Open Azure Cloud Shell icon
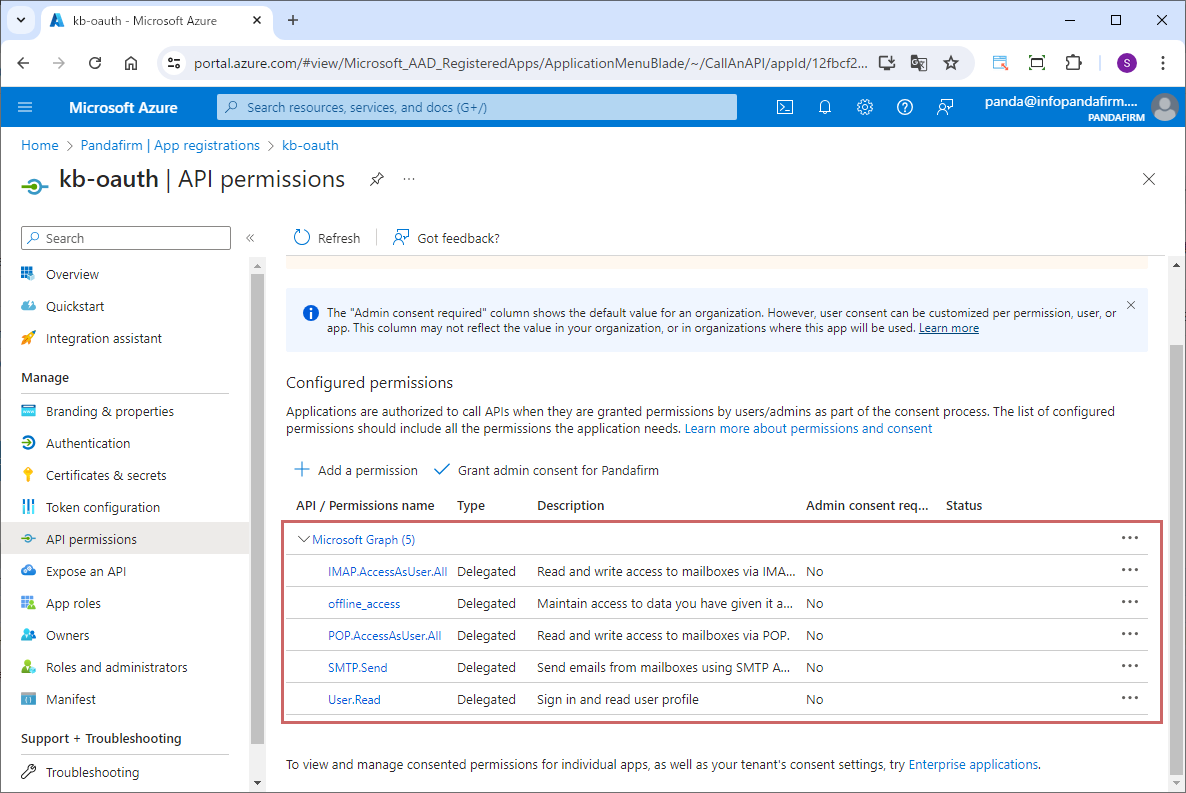Image resolution: width=1186 pixels, height=793 pixels. point(785,107)
